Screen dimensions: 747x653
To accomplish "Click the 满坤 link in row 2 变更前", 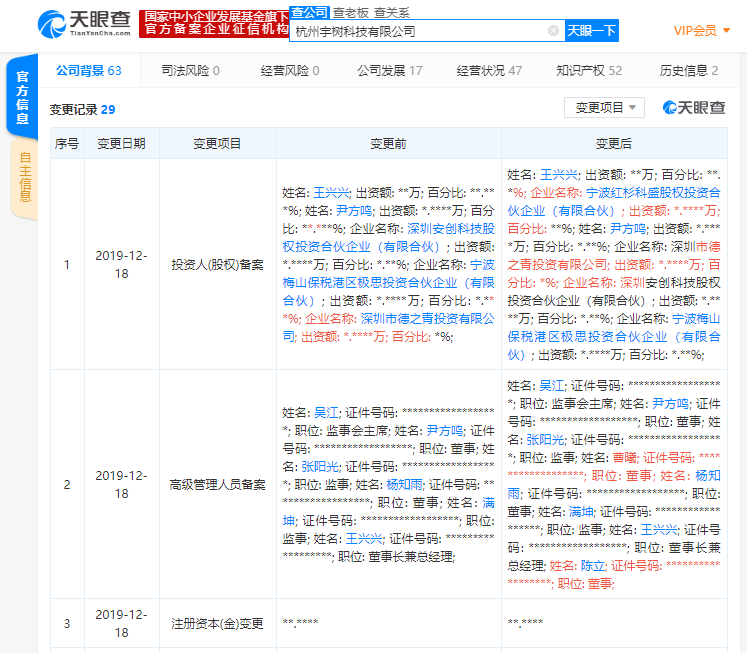I will click(388, 512).
